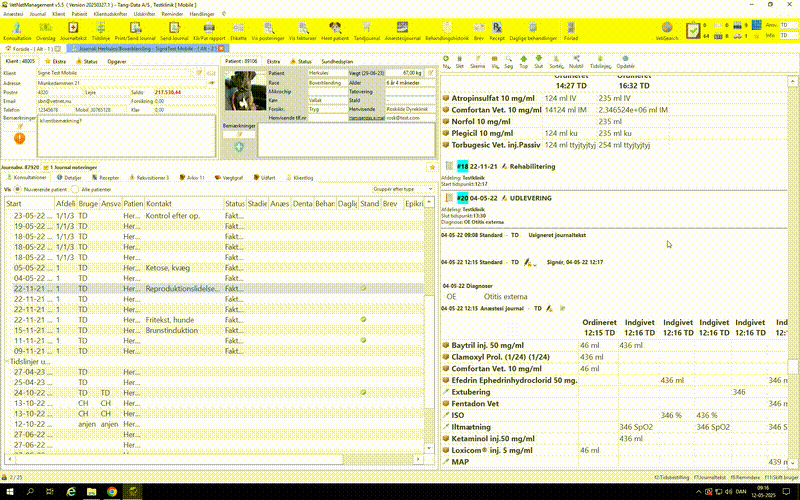Click the Tidslinje toolbar icon
Image resolution: width=800 pixels, height=500 pixels.
[x=101, y=31]
